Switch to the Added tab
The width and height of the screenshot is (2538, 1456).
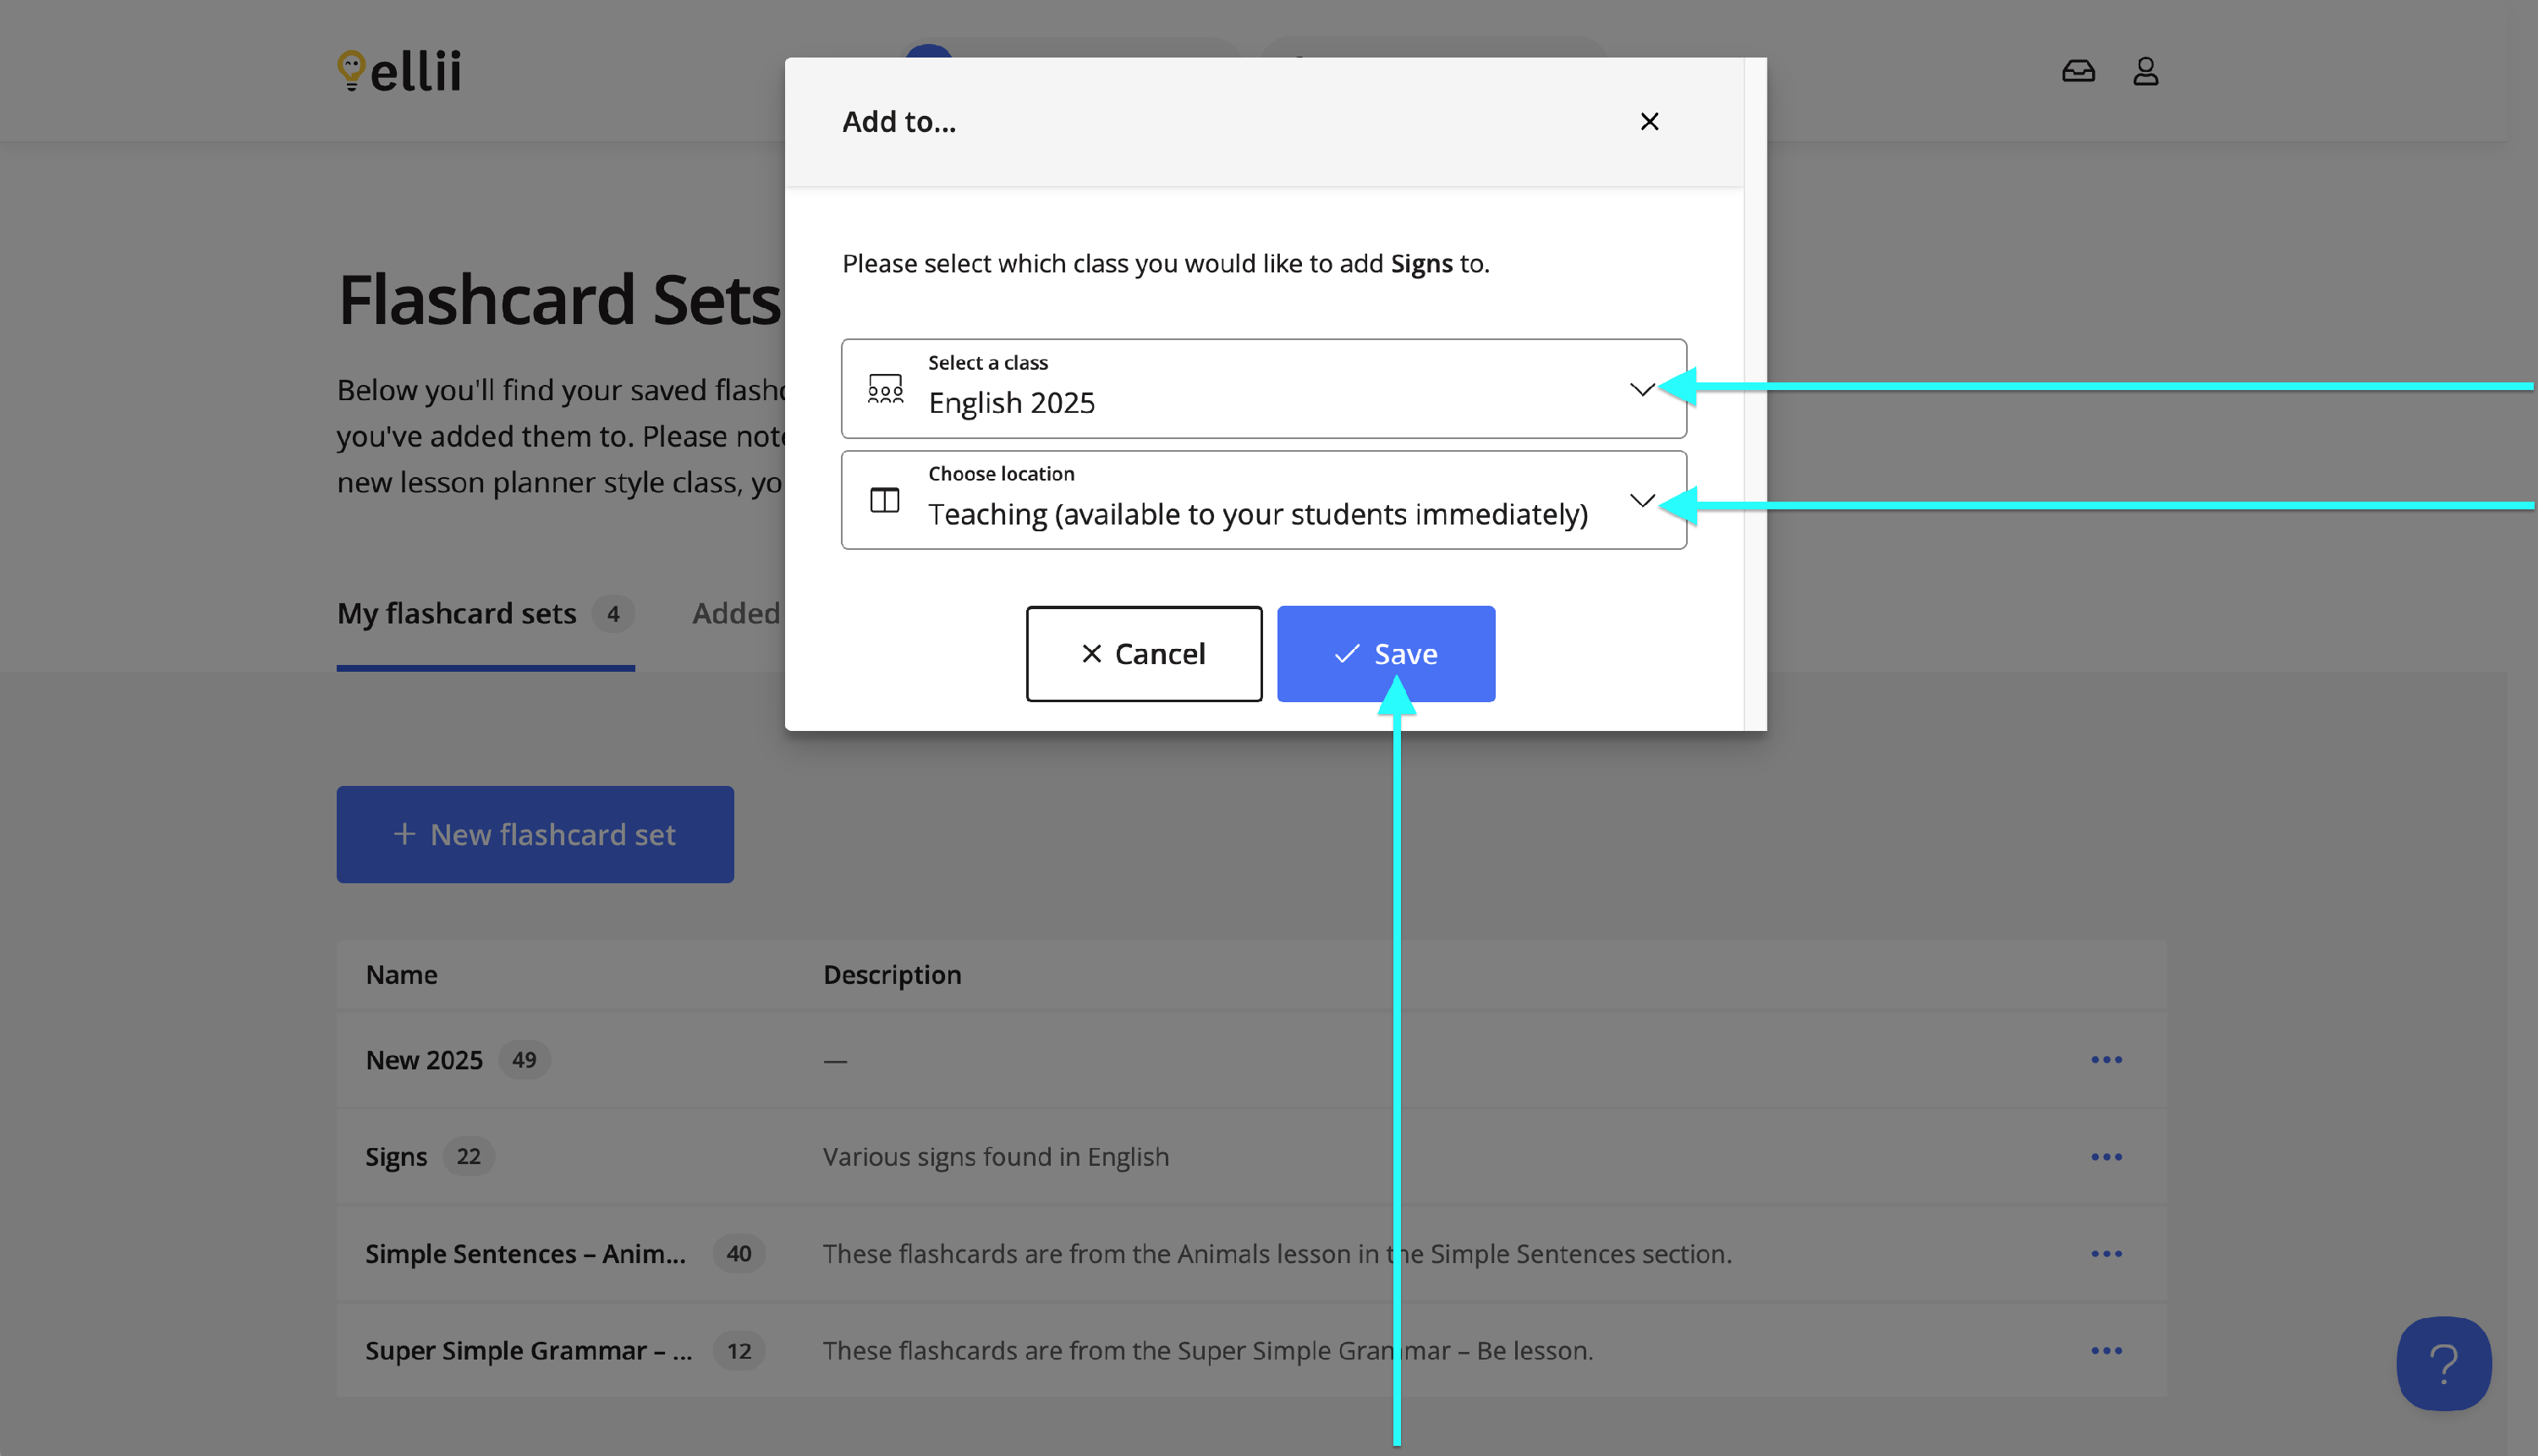pyautogui.click(x=736, y=613)
